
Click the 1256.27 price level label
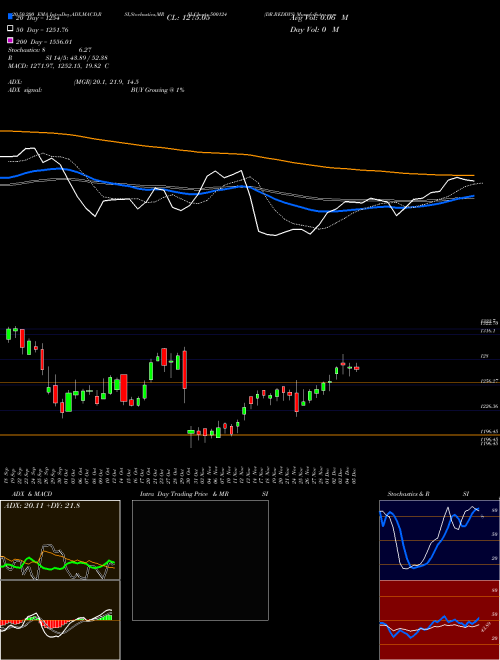pyautogui.click(x=489, y=381)
